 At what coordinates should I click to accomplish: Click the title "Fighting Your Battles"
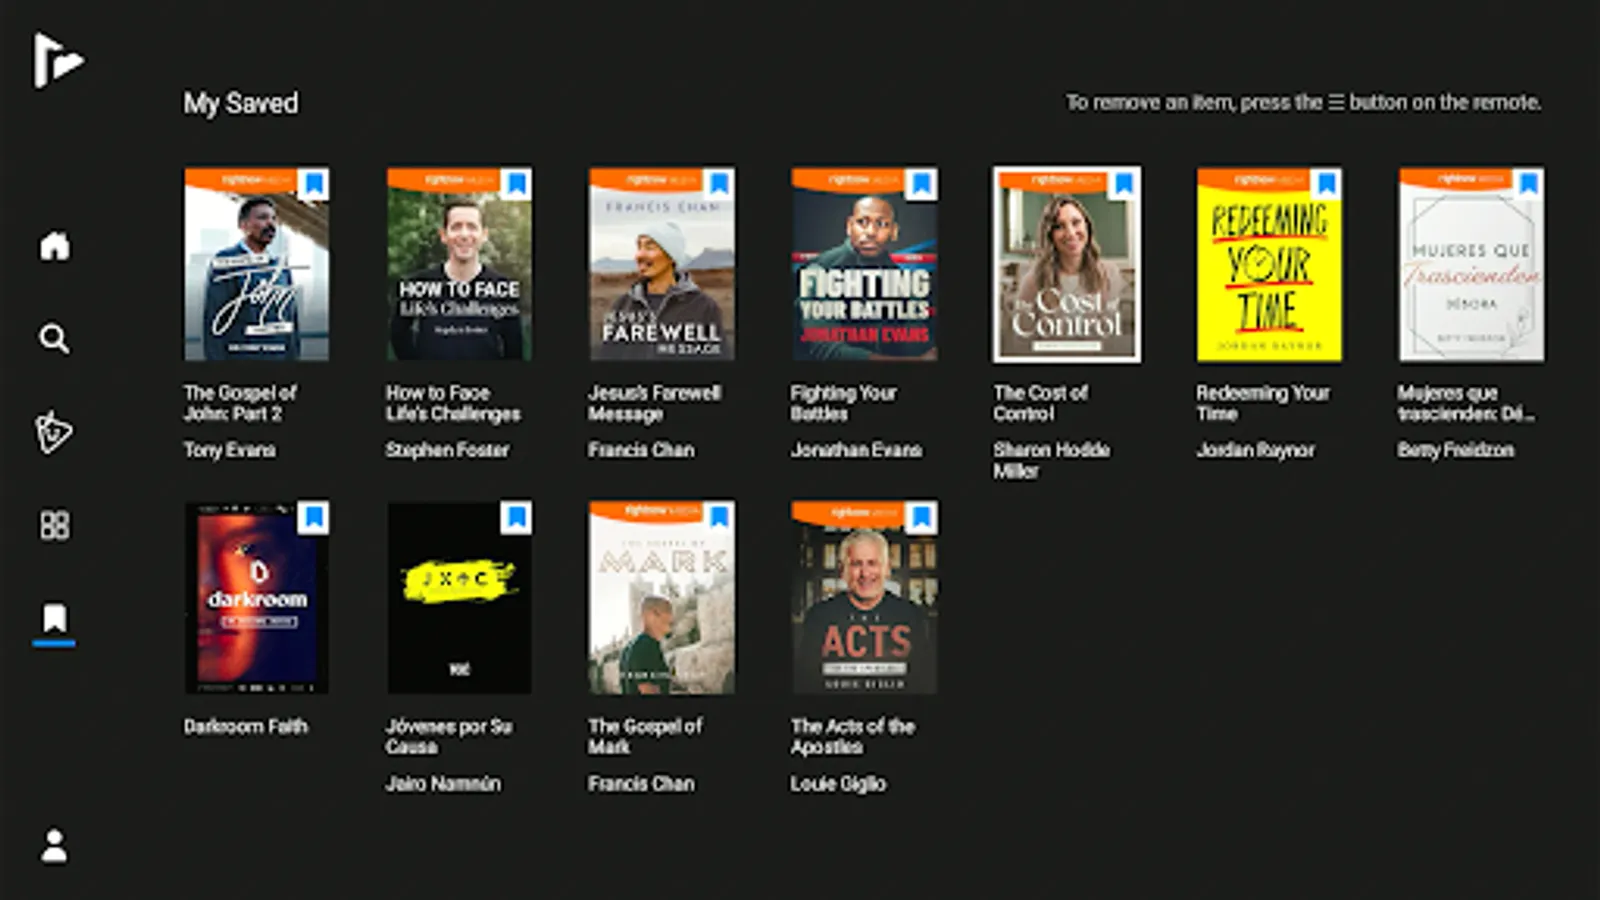click(844, 403)
